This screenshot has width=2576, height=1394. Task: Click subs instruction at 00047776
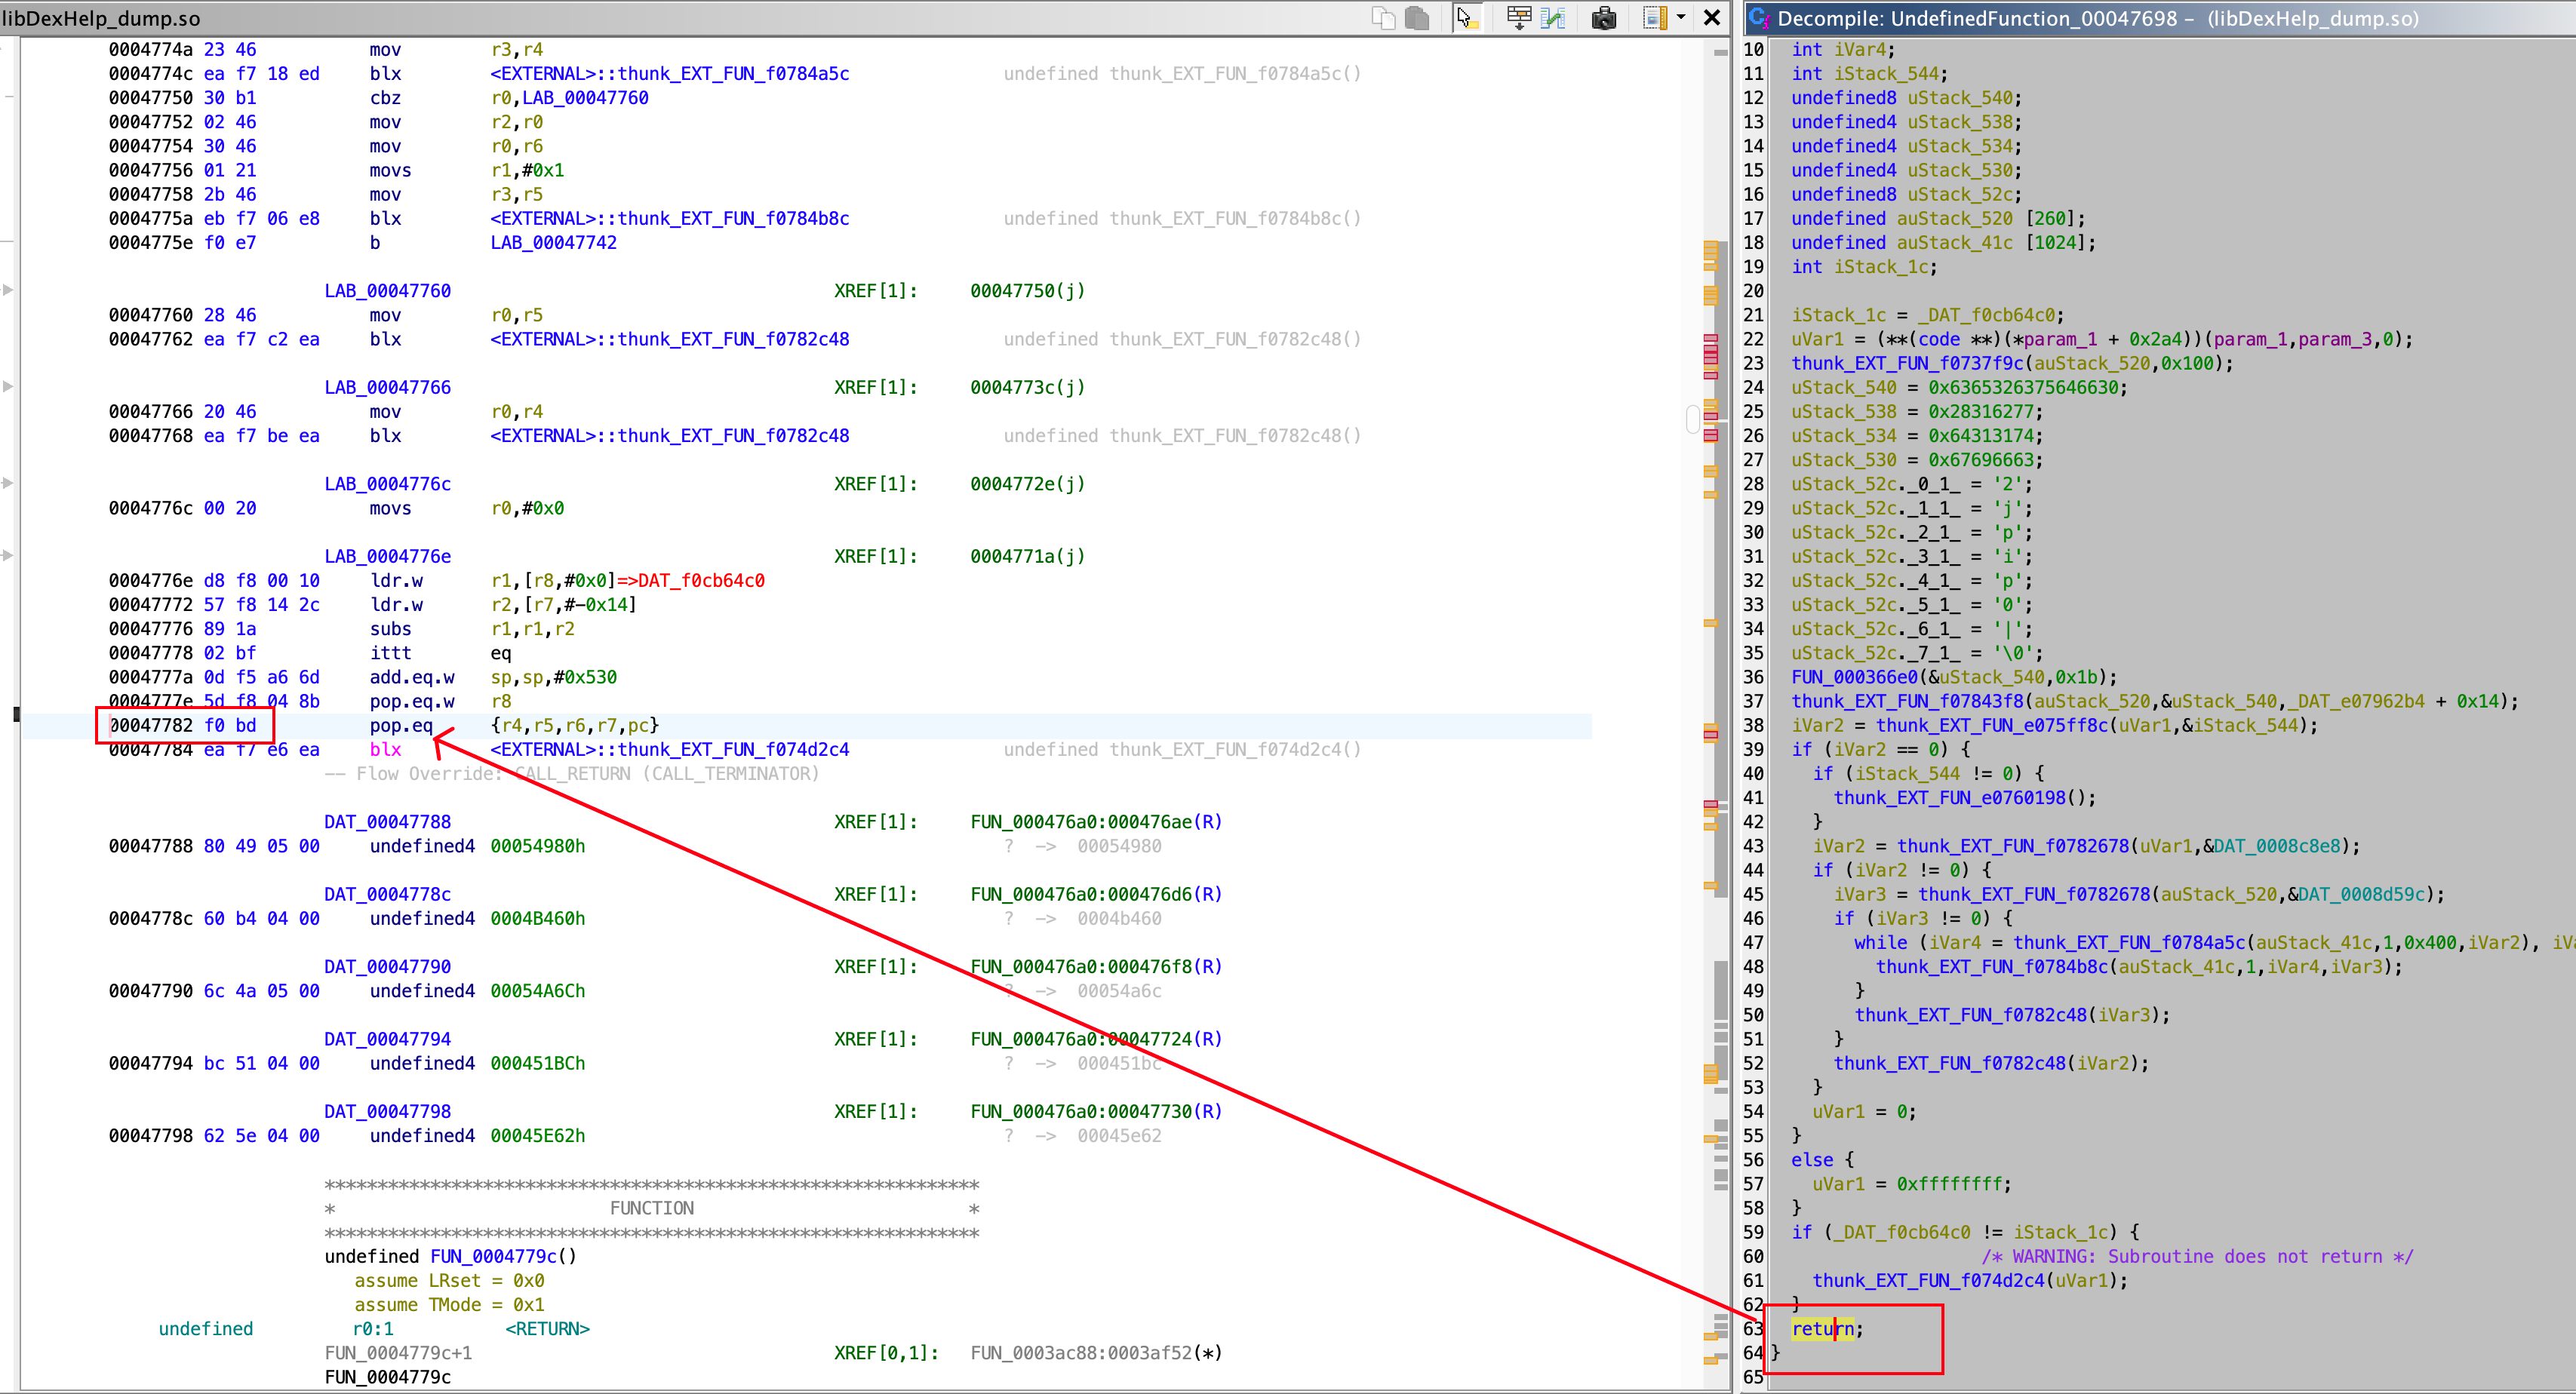click(390, 628)
